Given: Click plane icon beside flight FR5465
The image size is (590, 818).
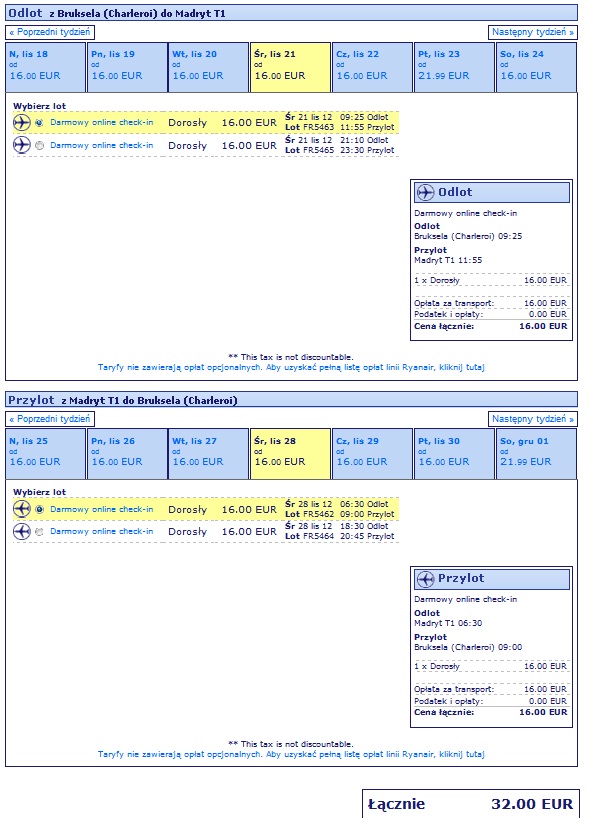Looking at the screenshot, I should [x=22, y=145].
